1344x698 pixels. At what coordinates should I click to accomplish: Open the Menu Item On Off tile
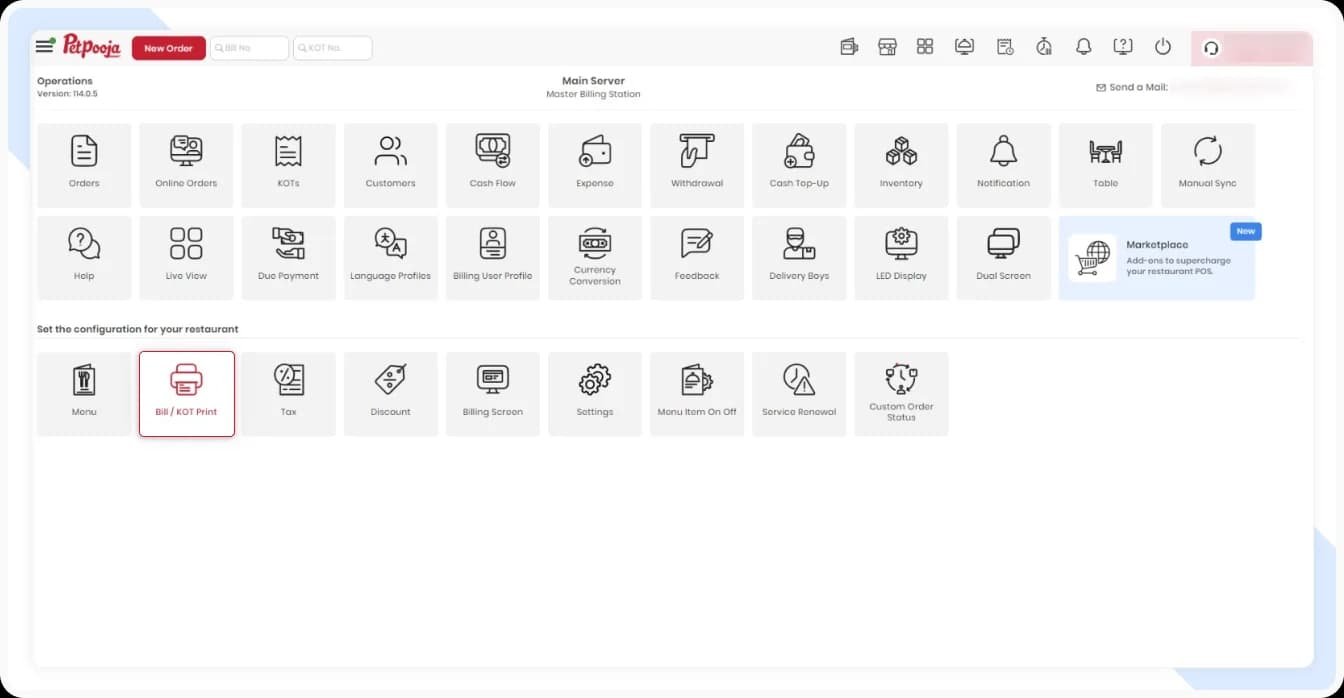[696, 393]
